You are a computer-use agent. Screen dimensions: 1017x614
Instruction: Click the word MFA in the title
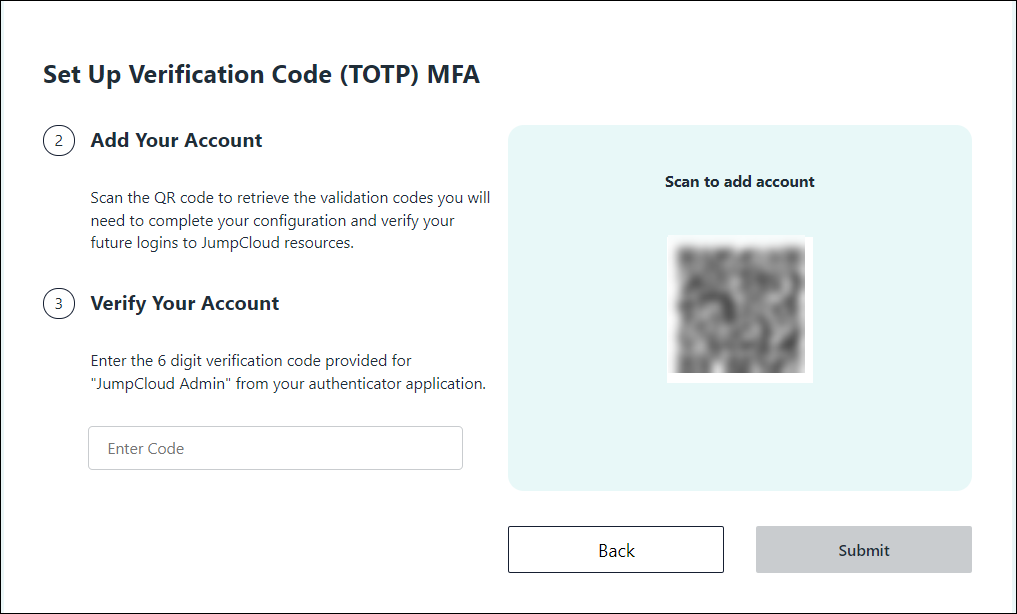(453, 75)
